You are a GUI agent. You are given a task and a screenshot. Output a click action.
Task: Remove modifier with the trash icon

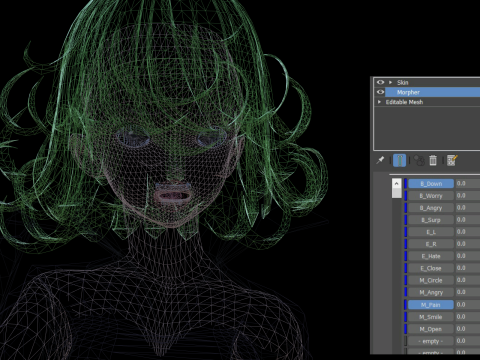click(x=433, y=160)
